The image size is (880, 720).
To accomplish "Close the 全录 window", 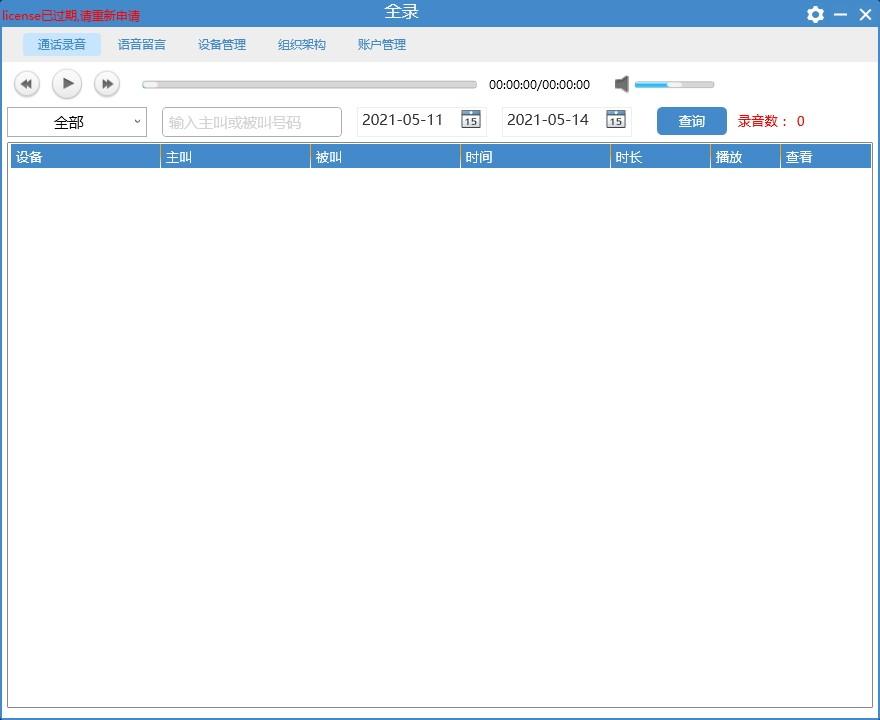I will pyautogui.click(x=865, y=14).
